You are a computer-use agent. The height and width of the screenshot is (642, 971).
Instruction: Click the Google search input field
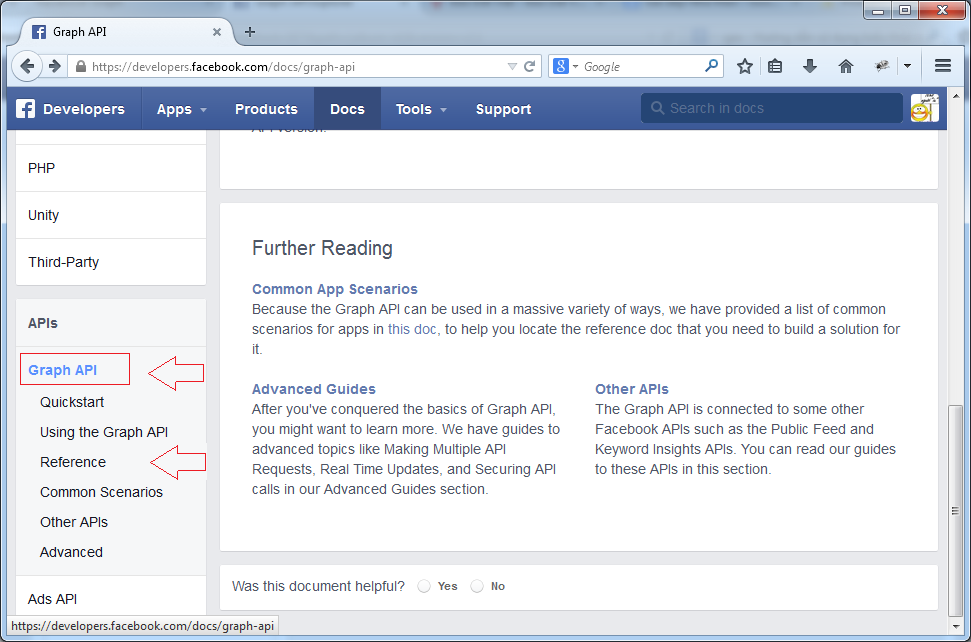(x=642, y=66)
